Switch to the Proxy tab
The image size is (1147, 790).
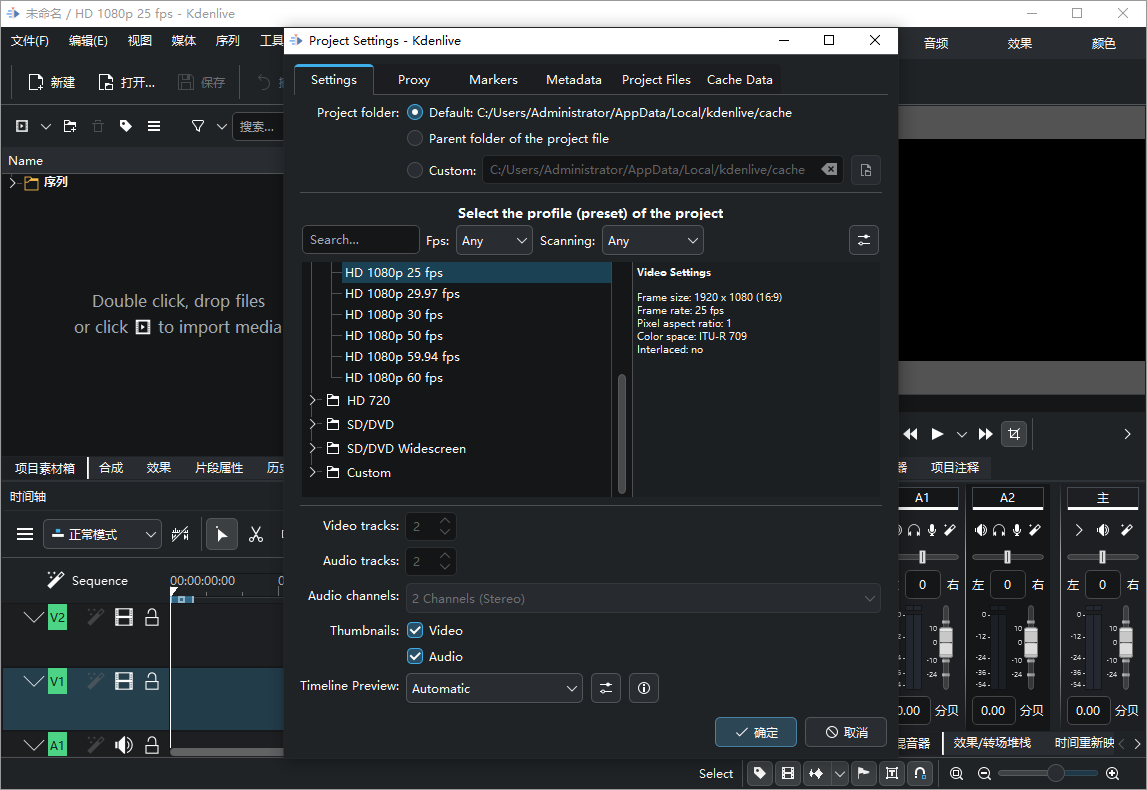[414, 80]
